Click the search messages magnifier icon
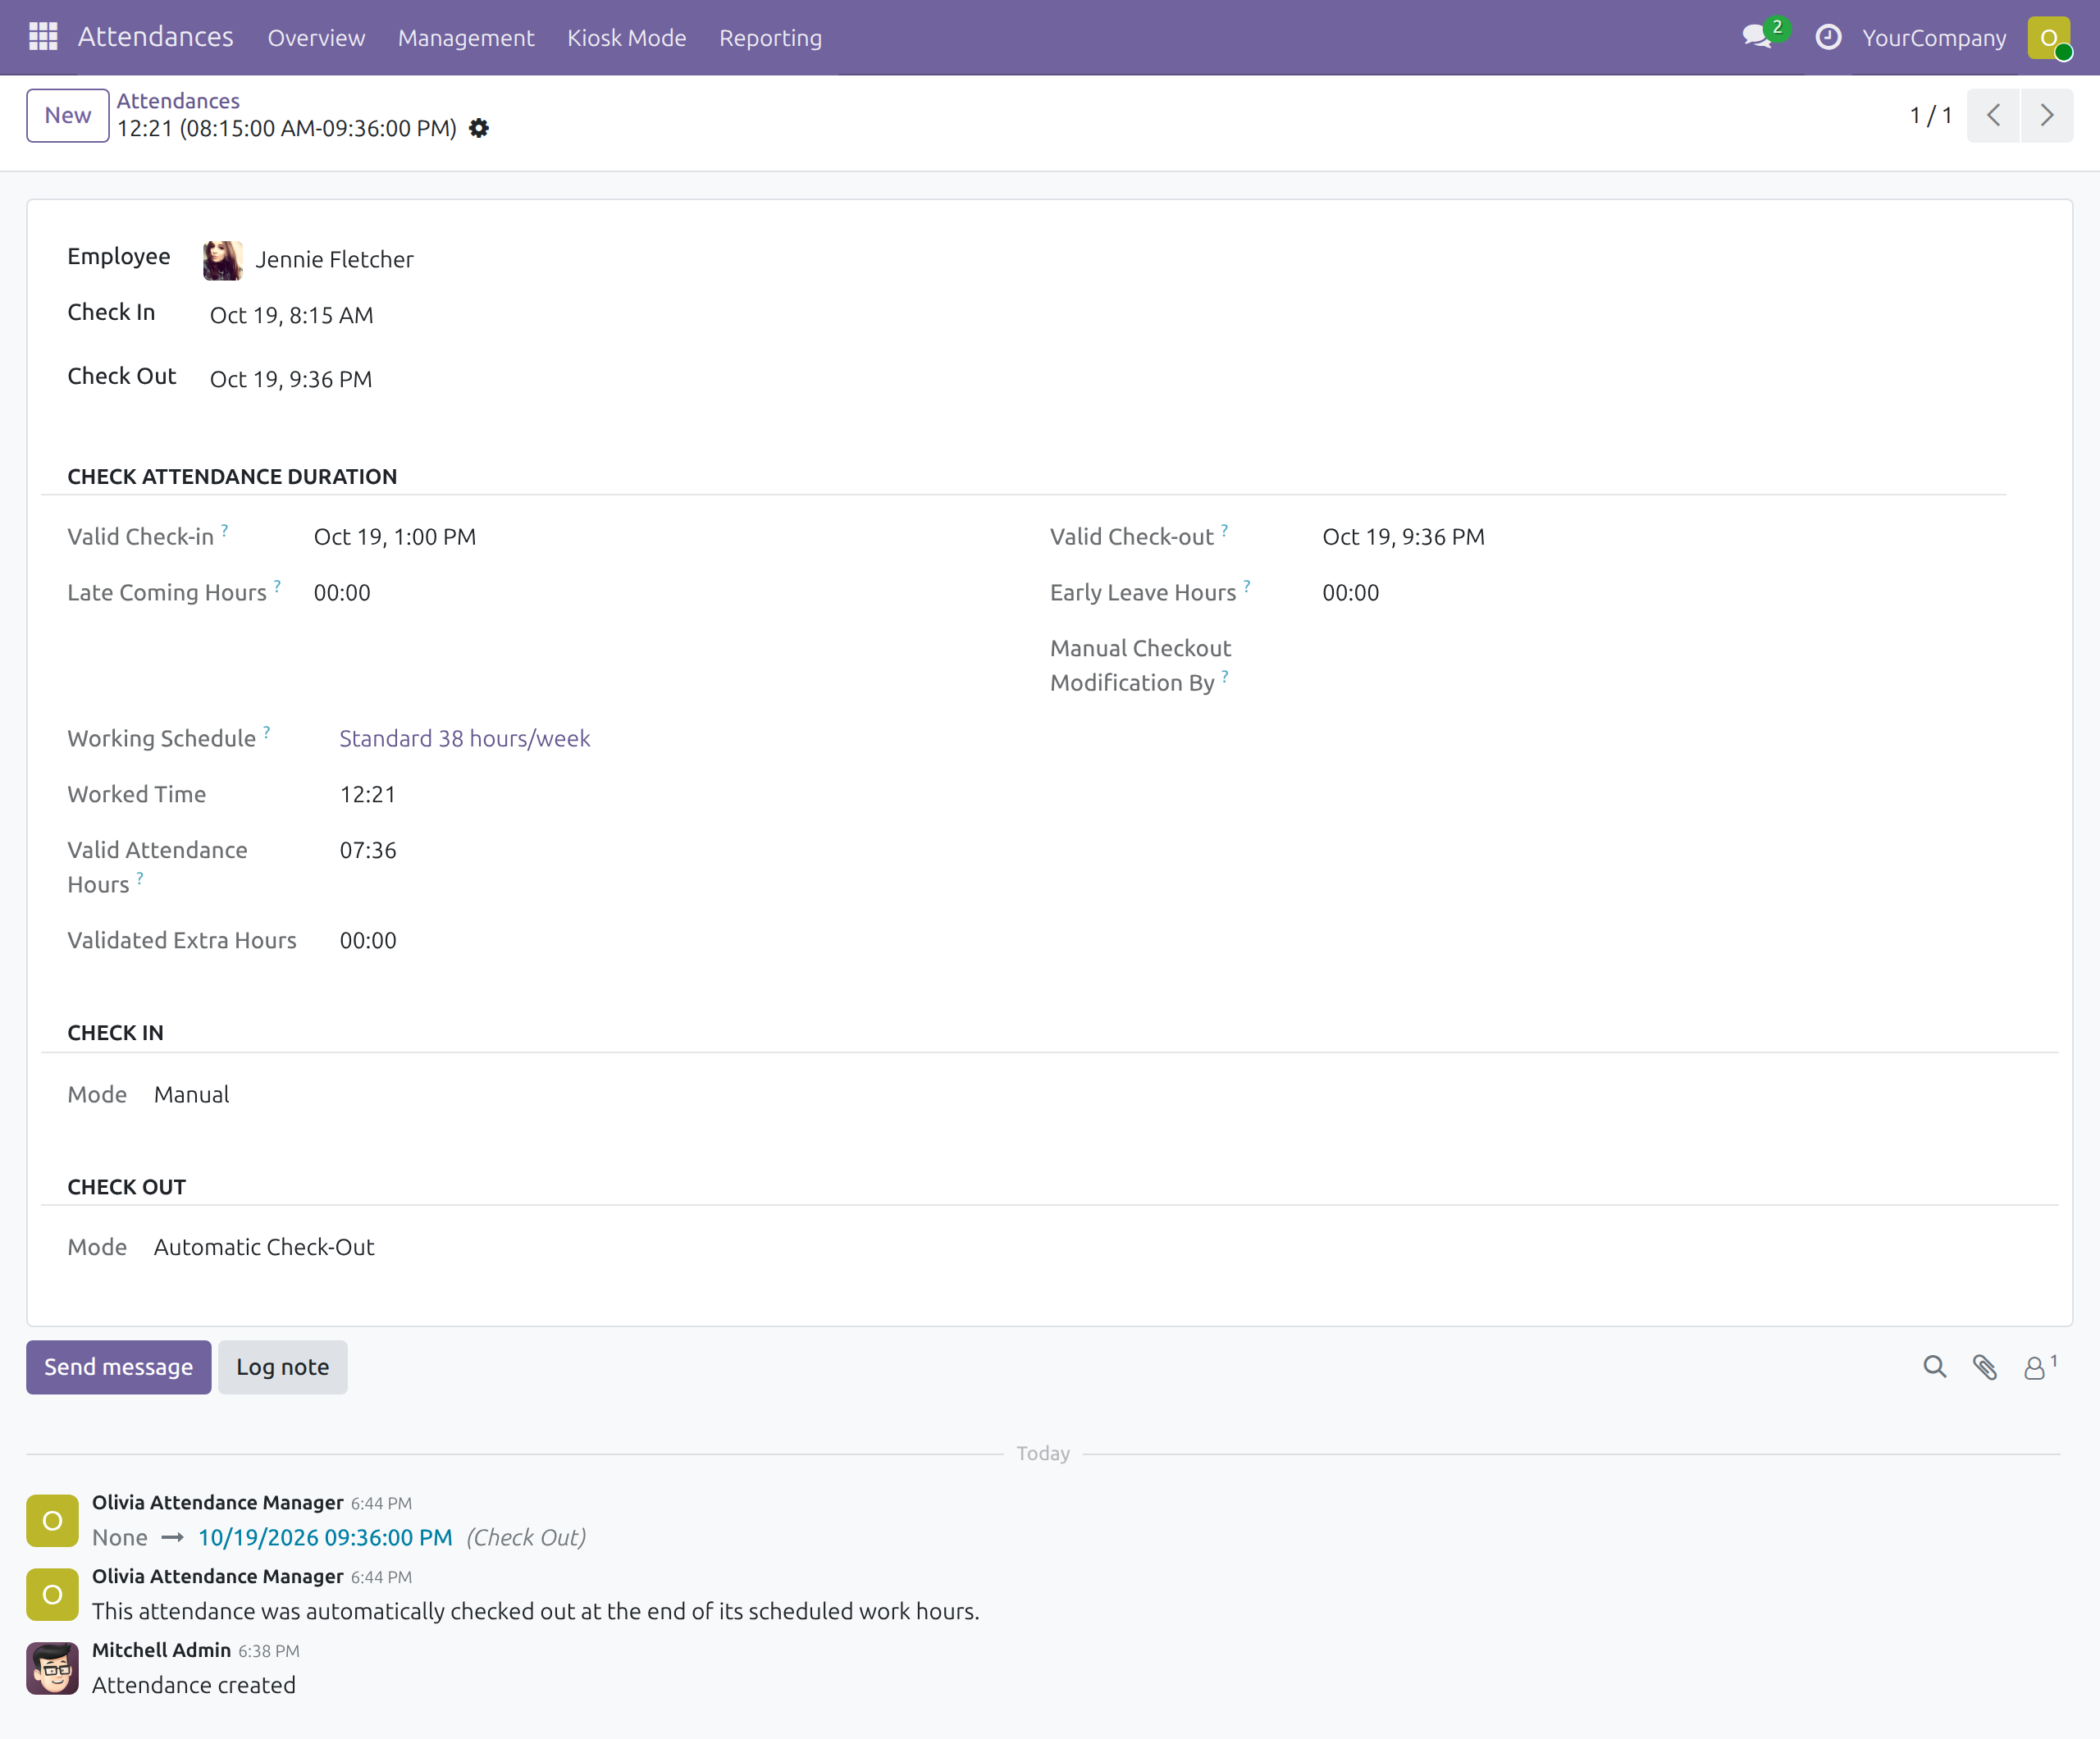 click(1935, 1367)
